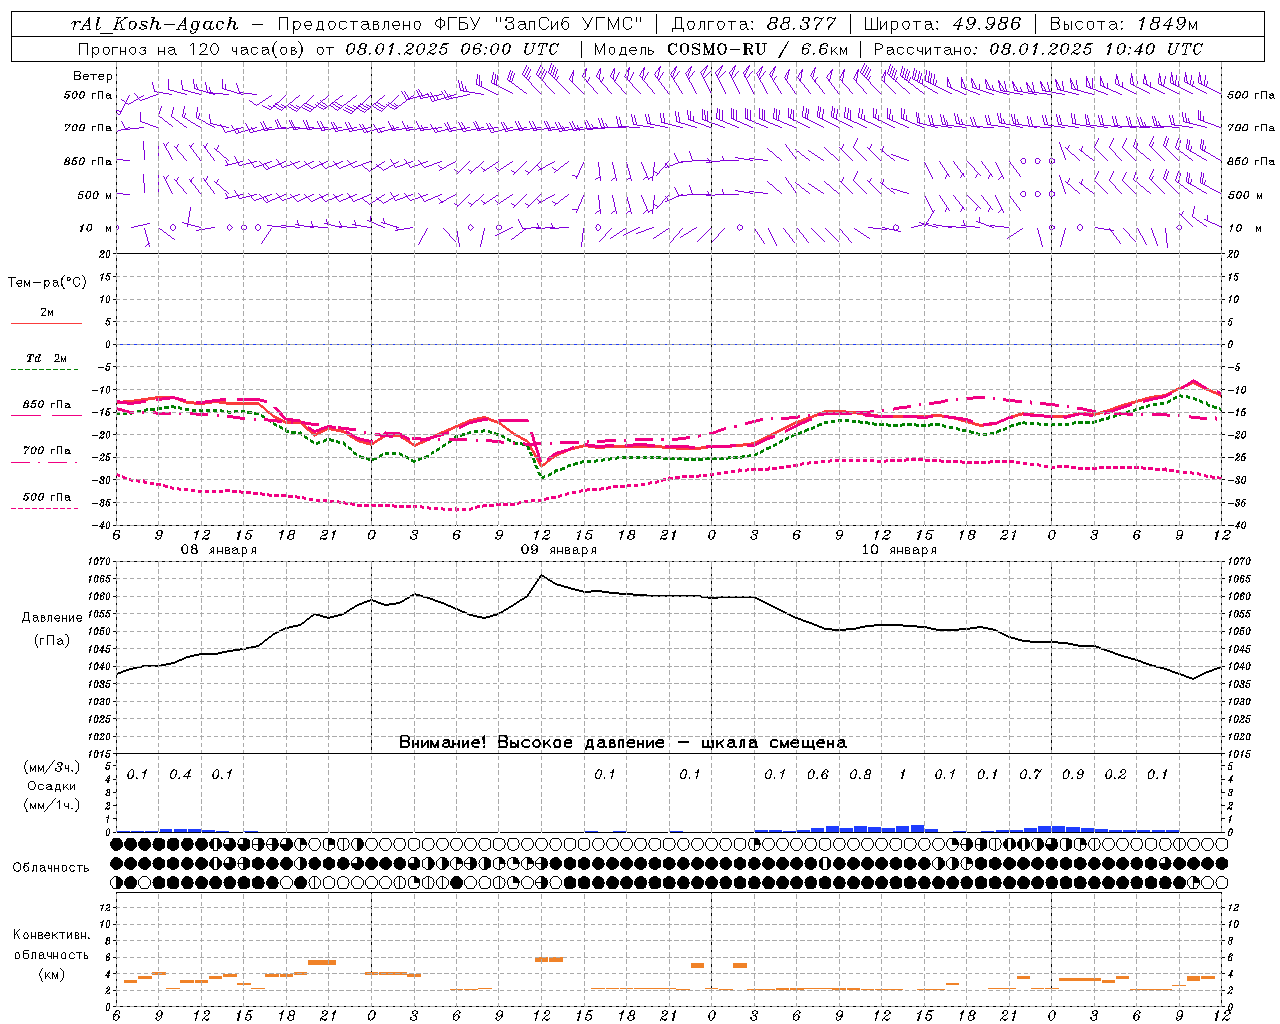This screenshot has height=1024, width=1280.
Task: Select the '2м' temperature legend entry
Action: (x=47, y=313)
